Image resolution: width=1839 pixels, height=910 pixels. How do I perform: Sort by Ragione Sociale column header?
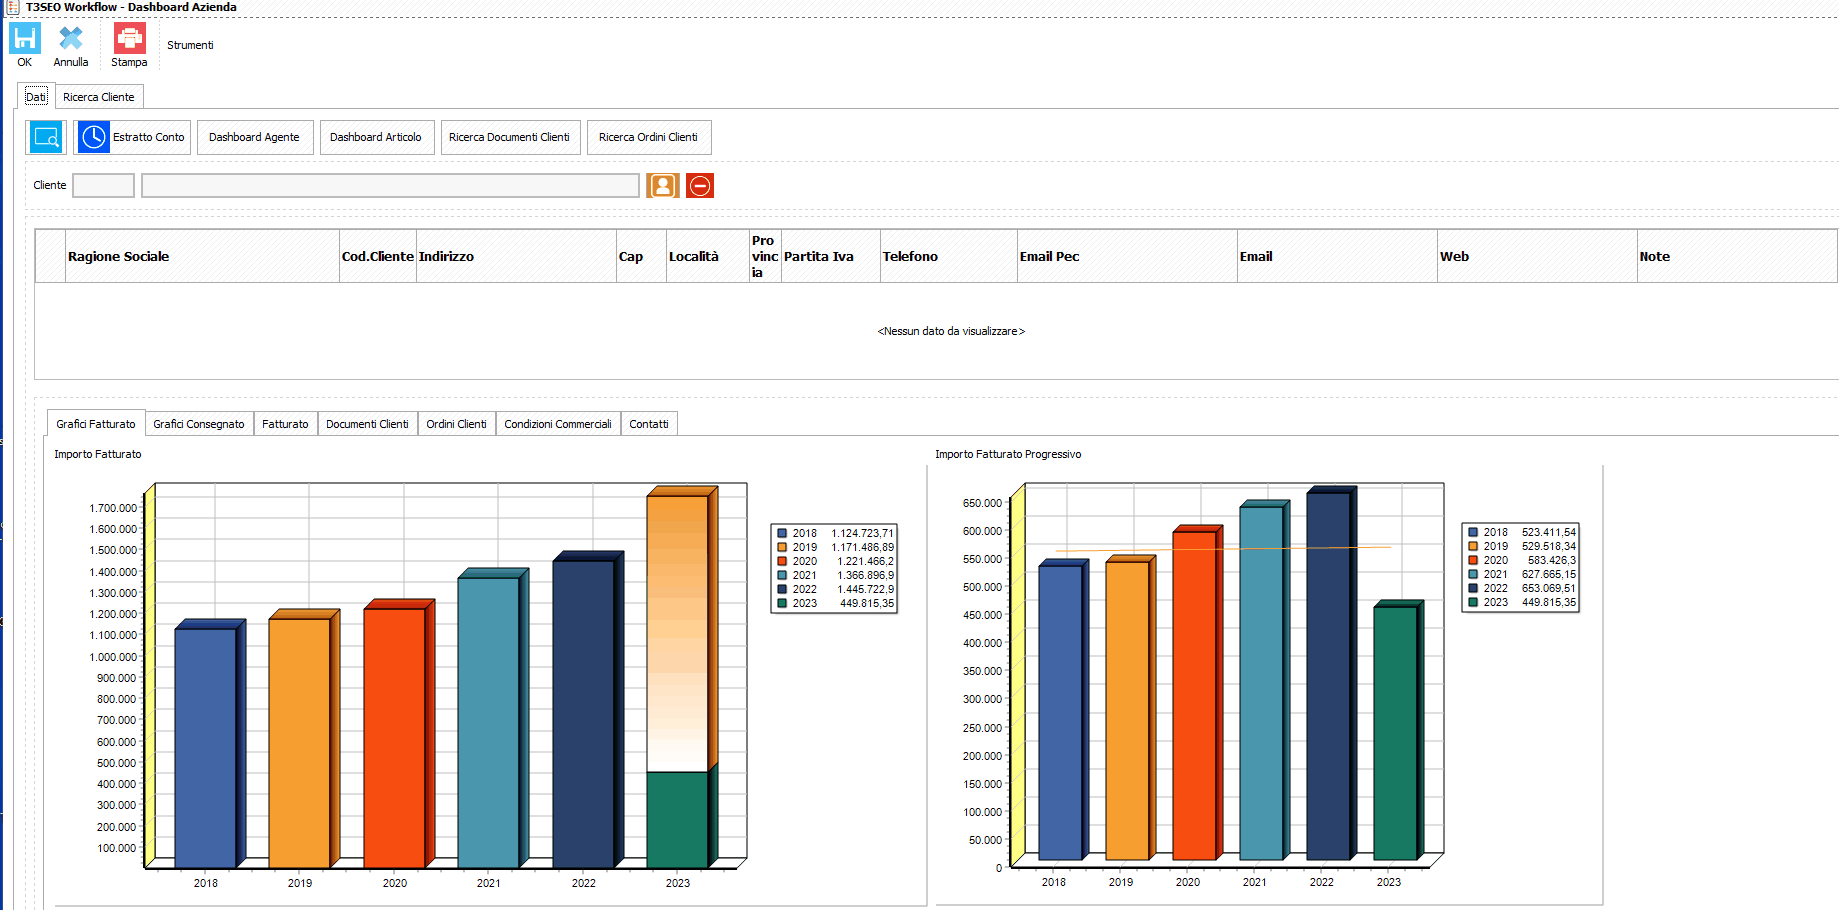pos(202,256)
